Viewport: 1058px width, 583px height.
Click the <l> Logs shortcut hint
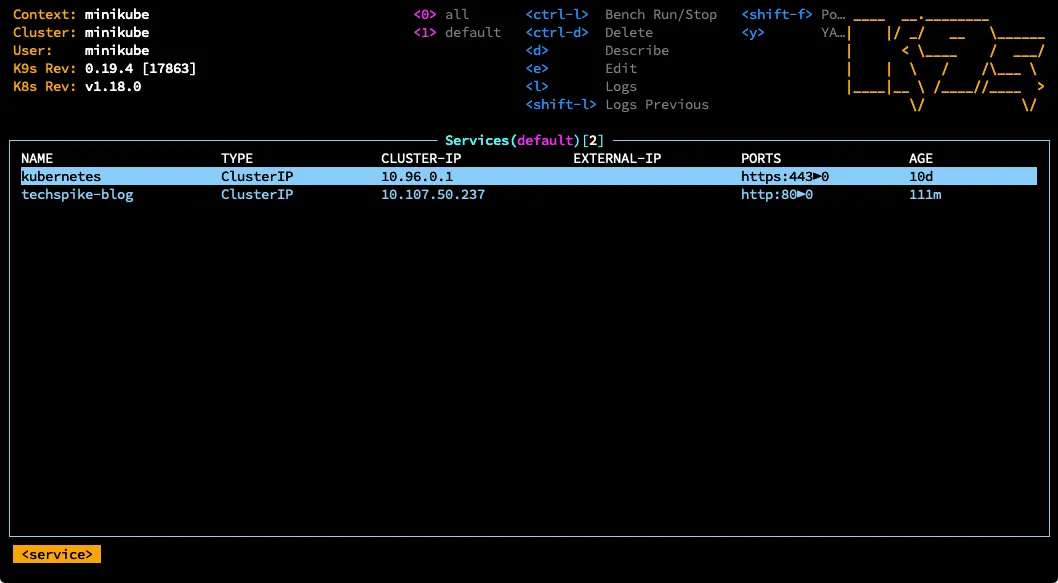click(x=581, y=86)
